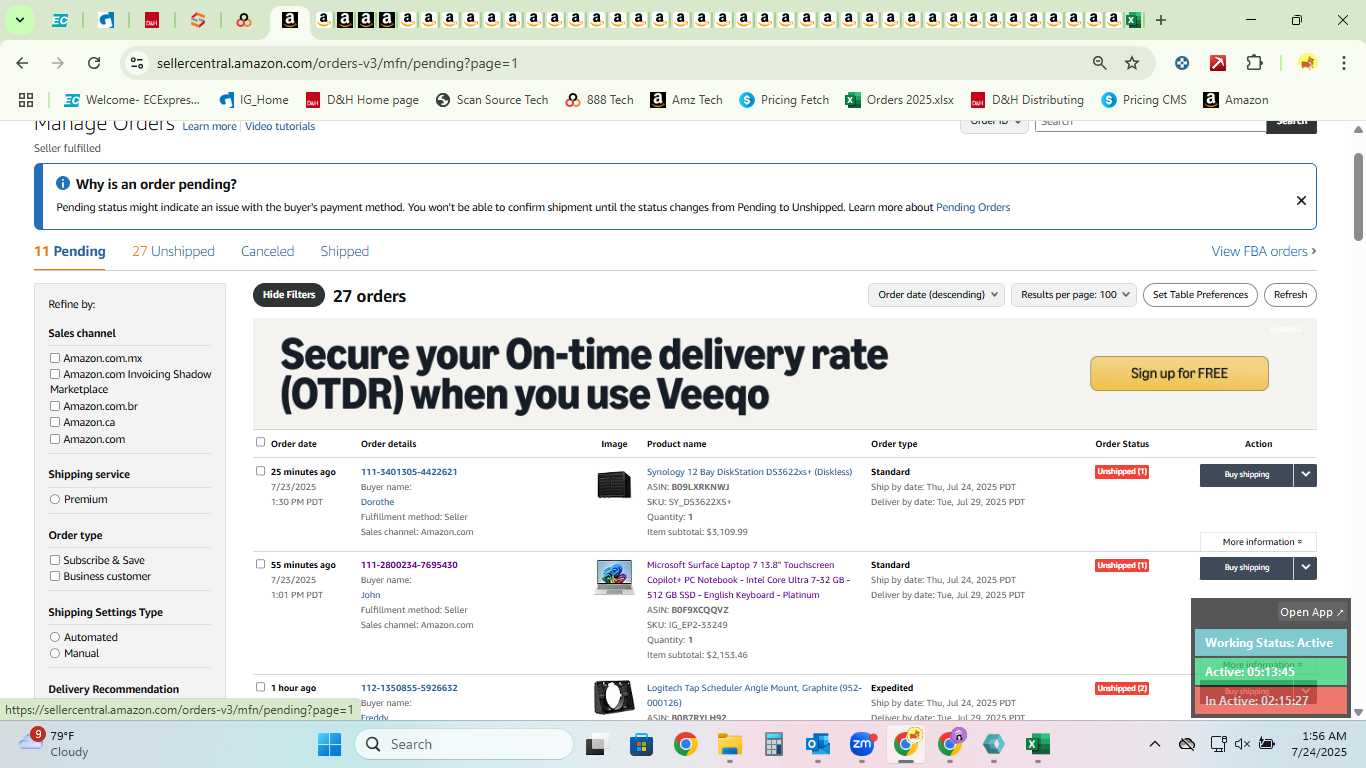Open IG_Home bookmark

pos(254,100)
